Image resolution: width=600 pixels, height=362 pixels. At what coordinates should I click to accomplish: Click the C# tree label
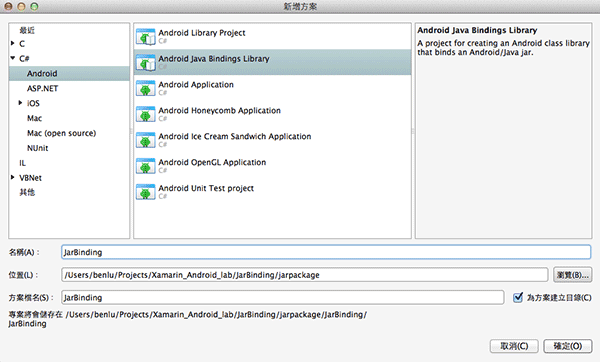pos(24,58)
